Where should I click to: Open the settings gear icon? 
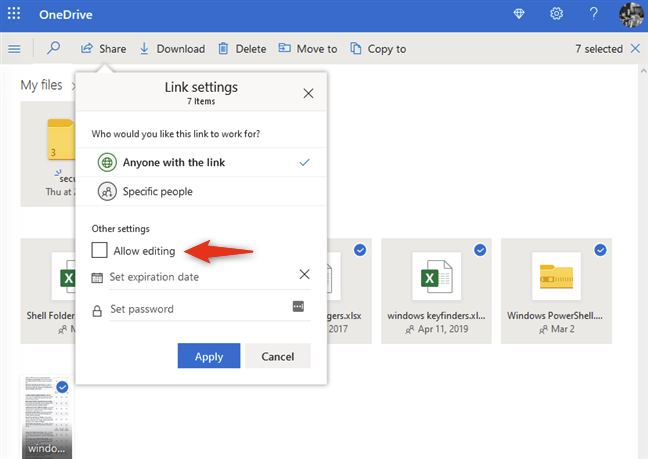click(556, 14)
